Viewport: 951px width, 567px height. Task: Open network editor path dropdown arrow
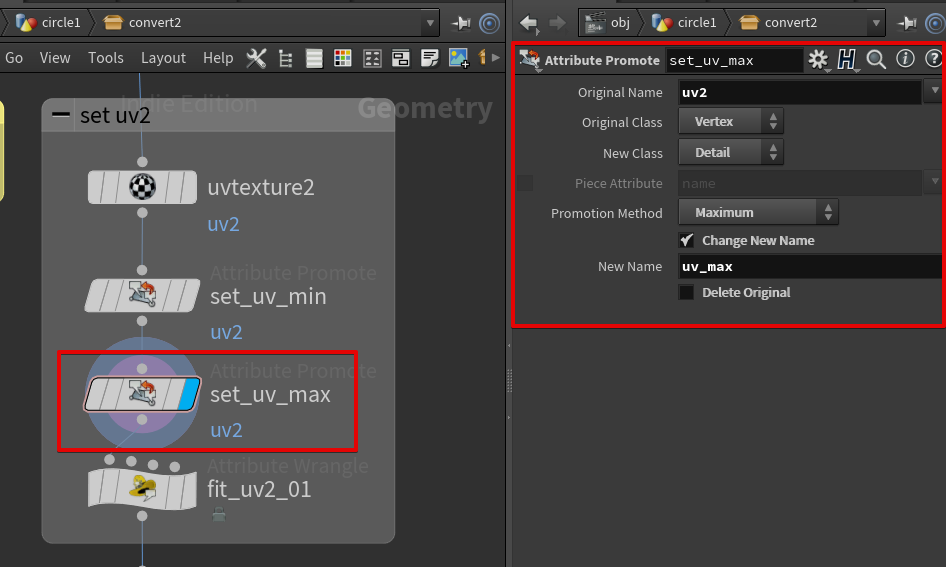pos(430,23)
